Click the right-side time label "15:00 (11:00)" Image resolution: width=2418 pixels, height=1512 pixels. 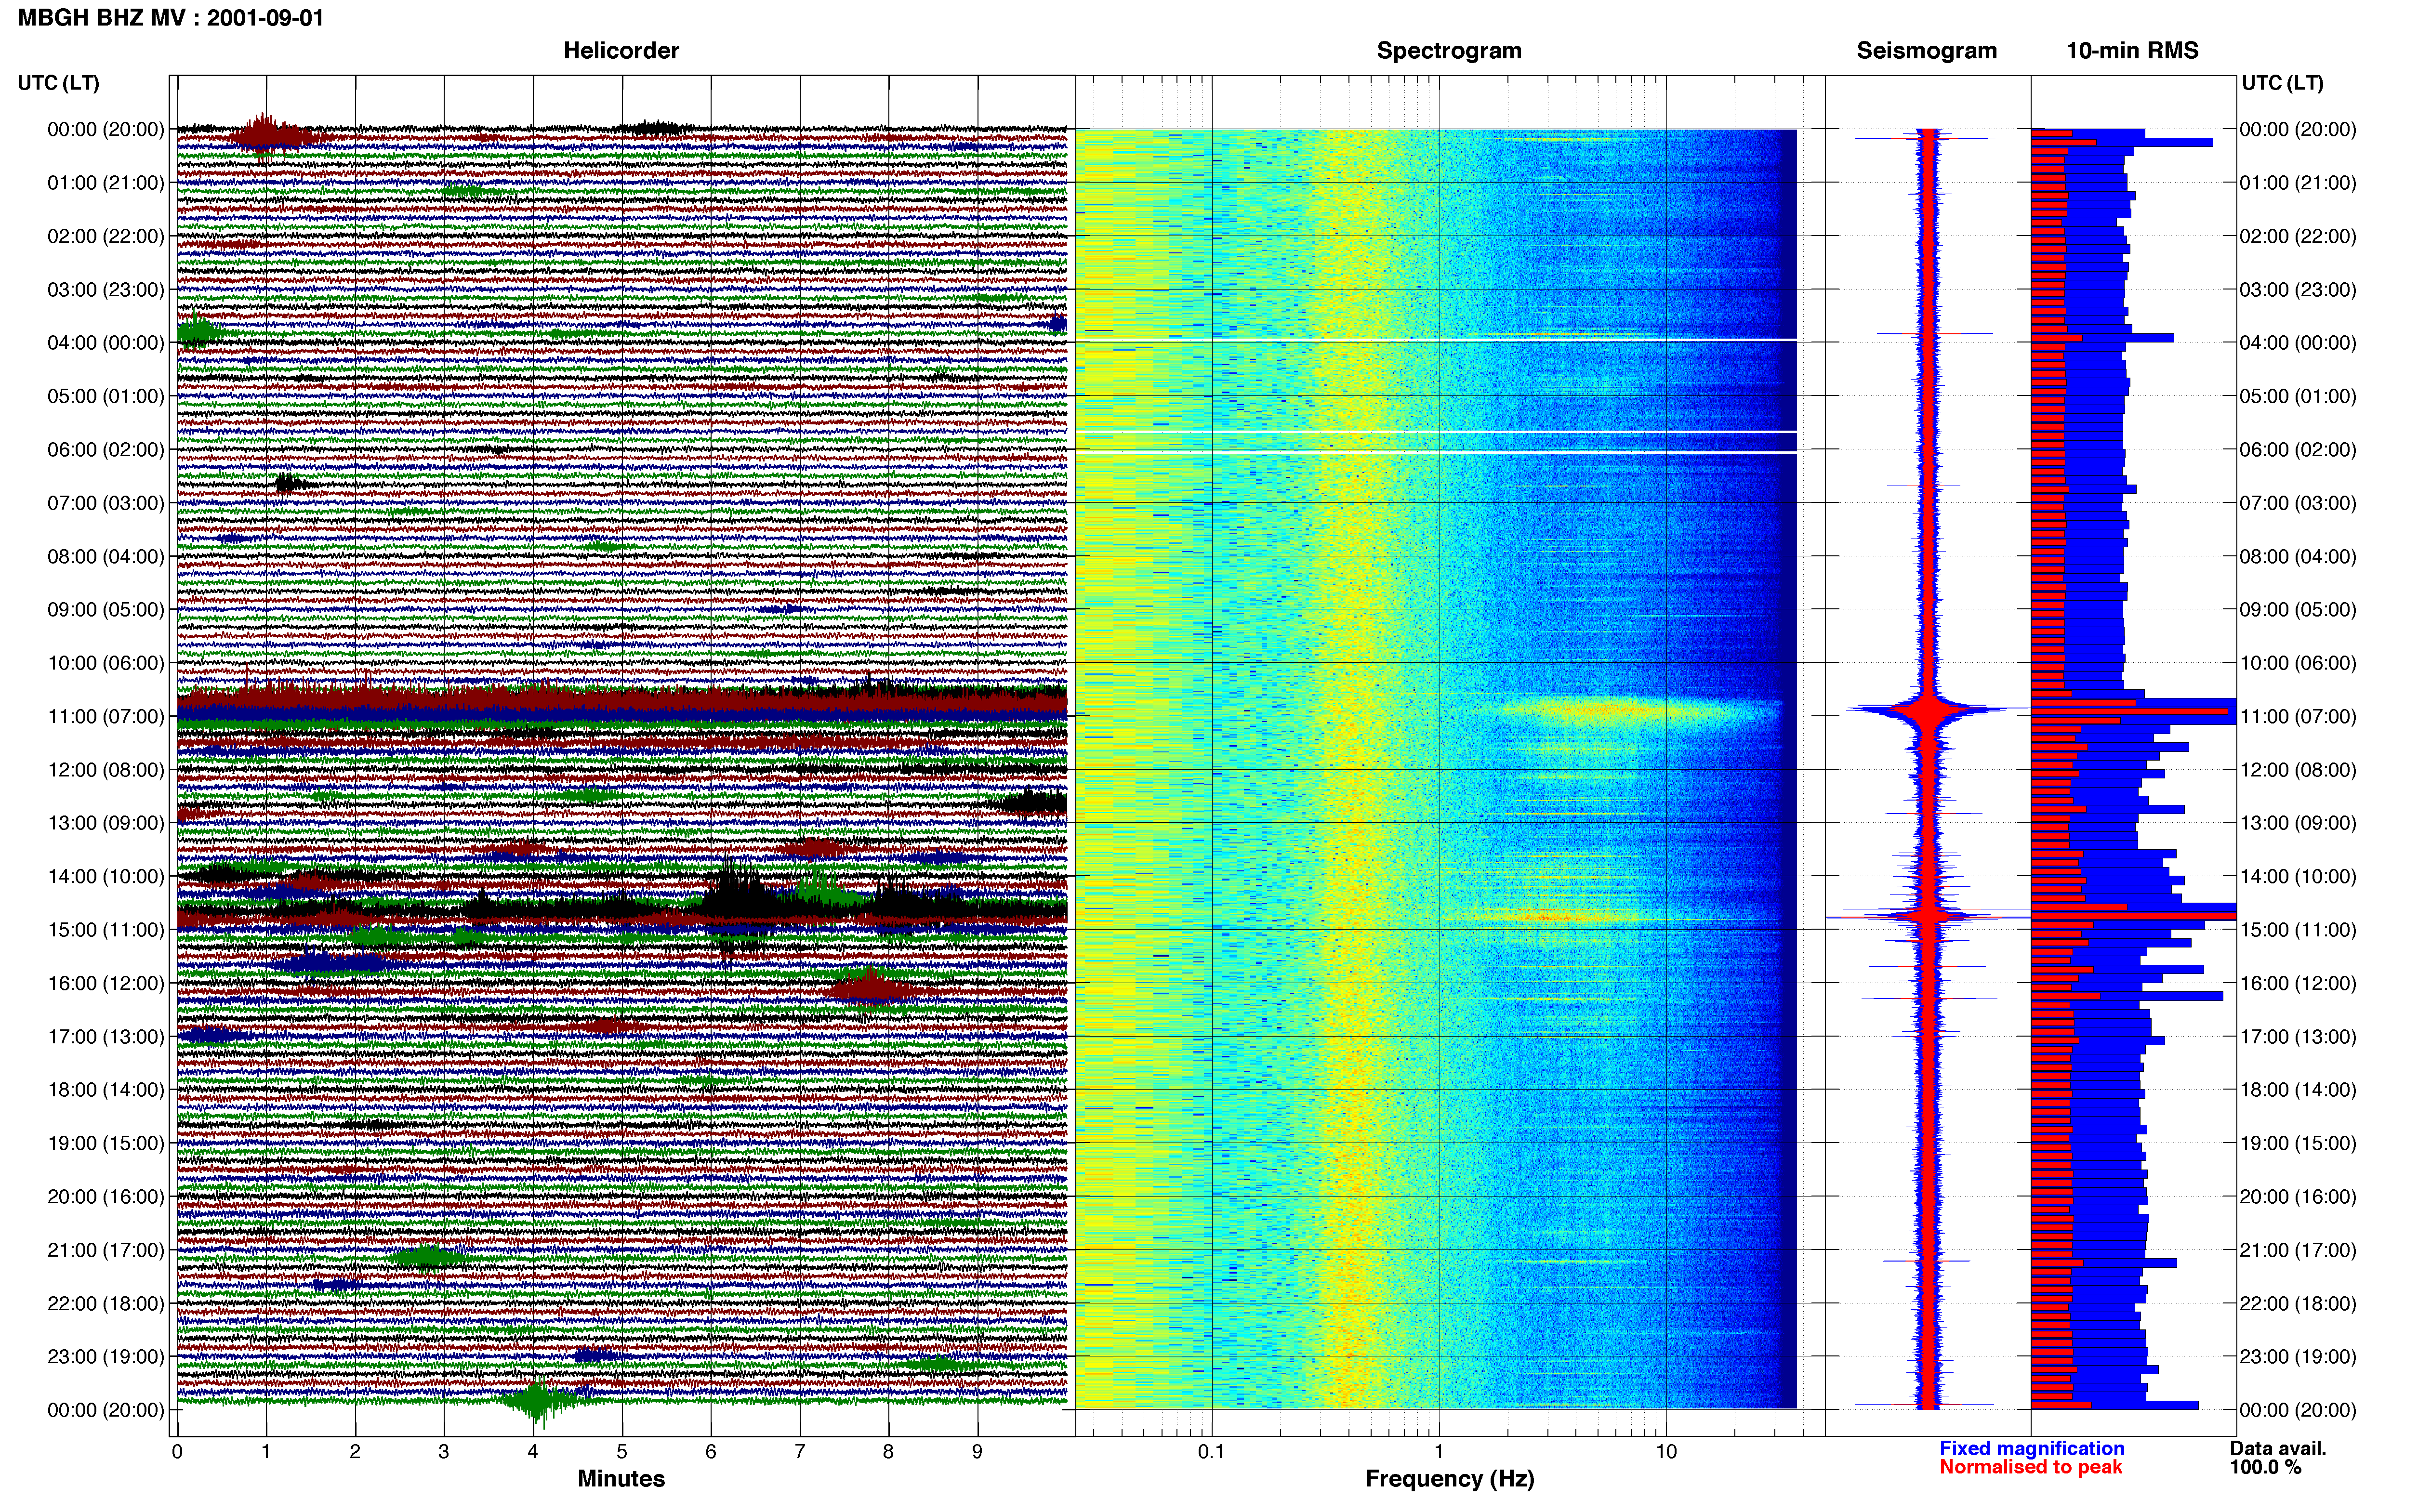2298,930
